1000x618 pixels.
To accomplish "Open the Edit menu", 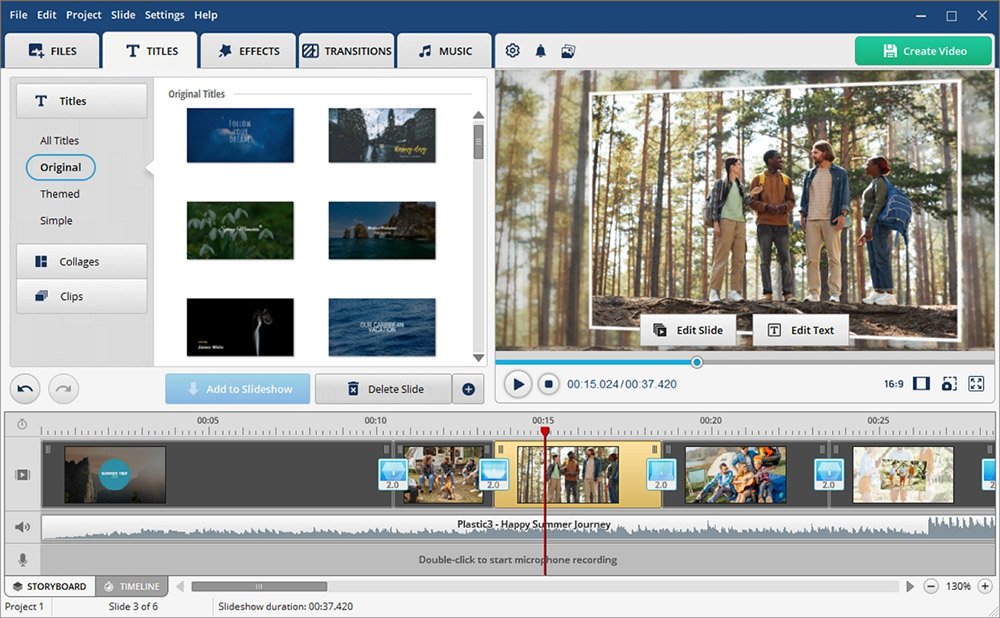I will coord(47,15).
